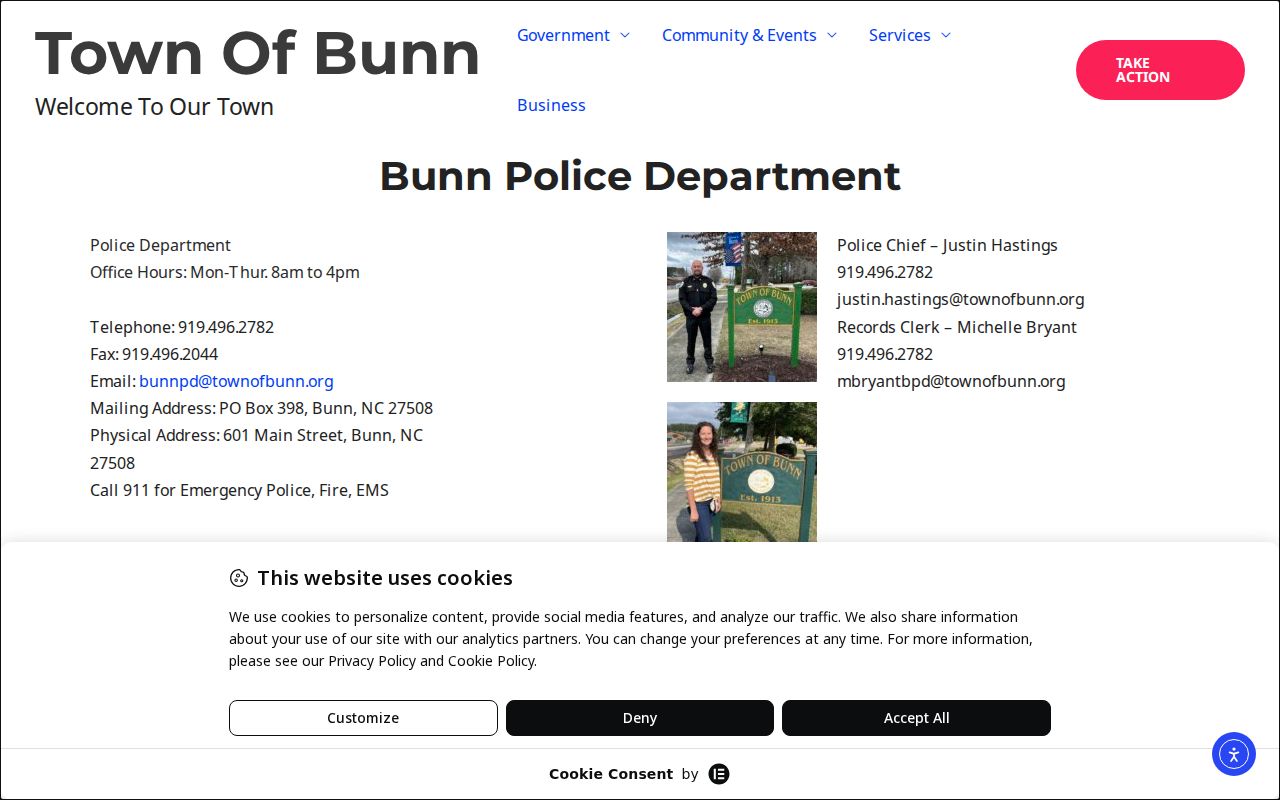Click the This website uses cookies title
The width and height of the screenshot is (1280, 800).
click(x=385, y=578)
